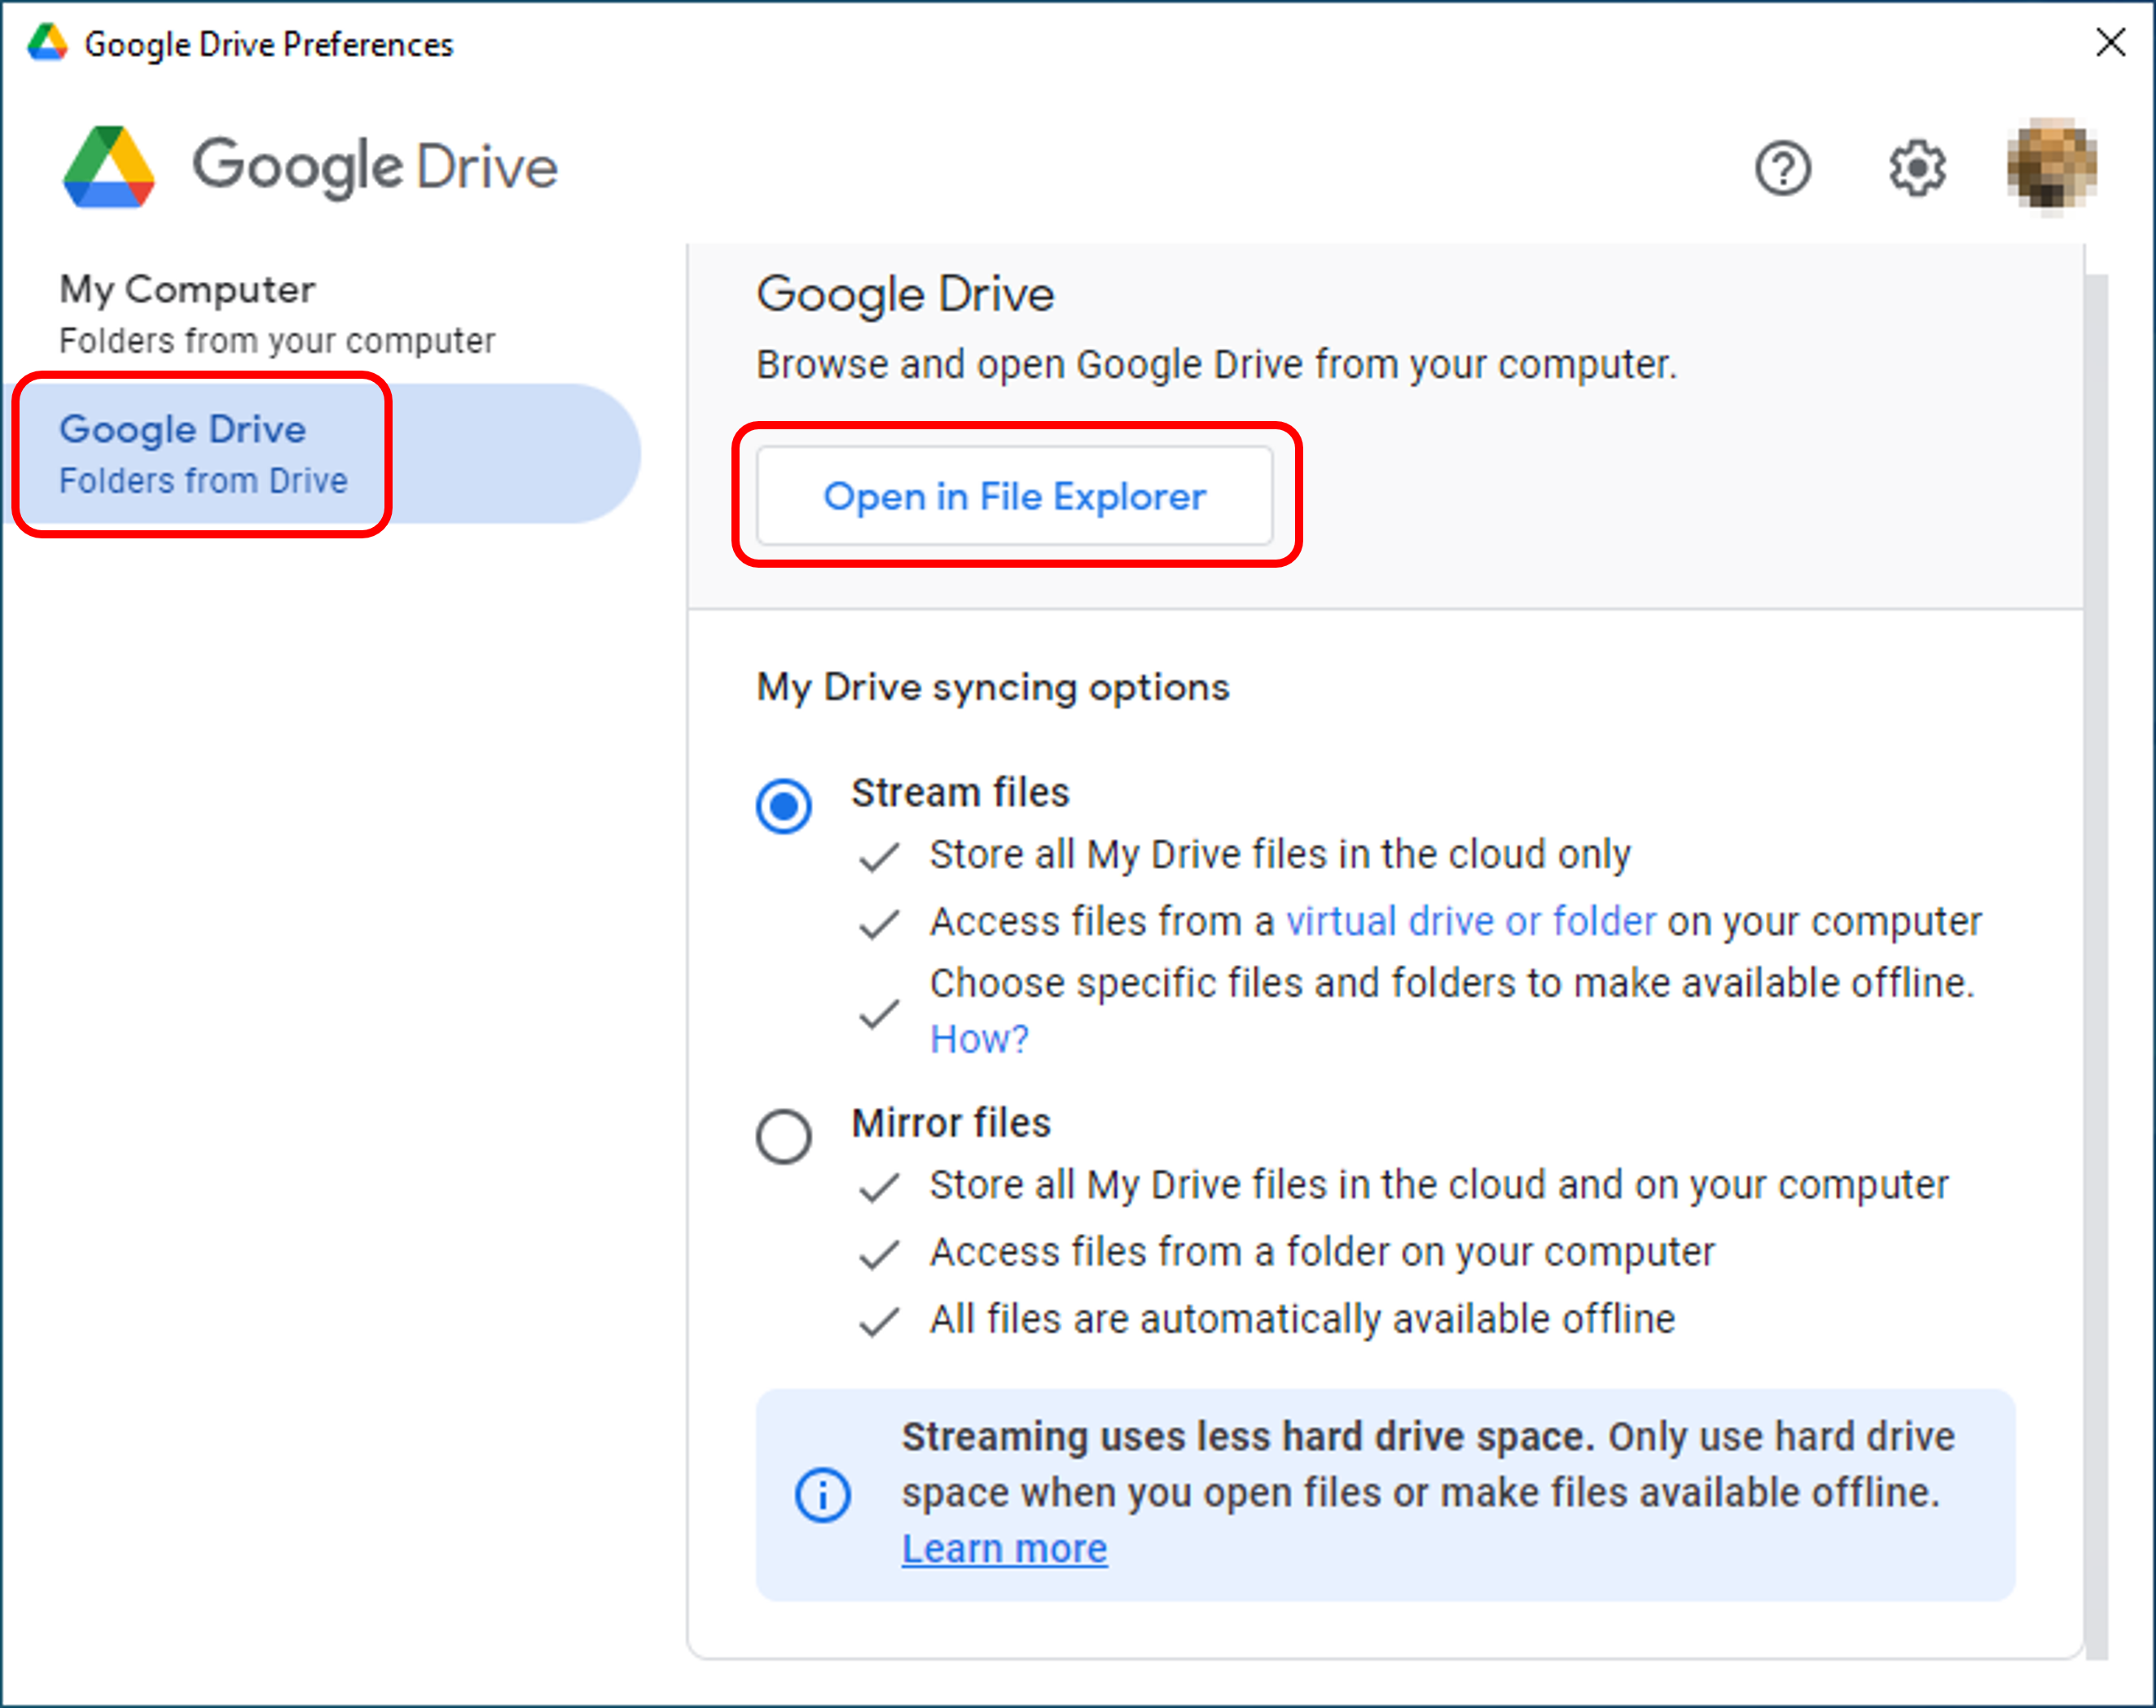
Task: Select the Mirror files radio button
Action: pyautogui.click(x=783, y=1136)
